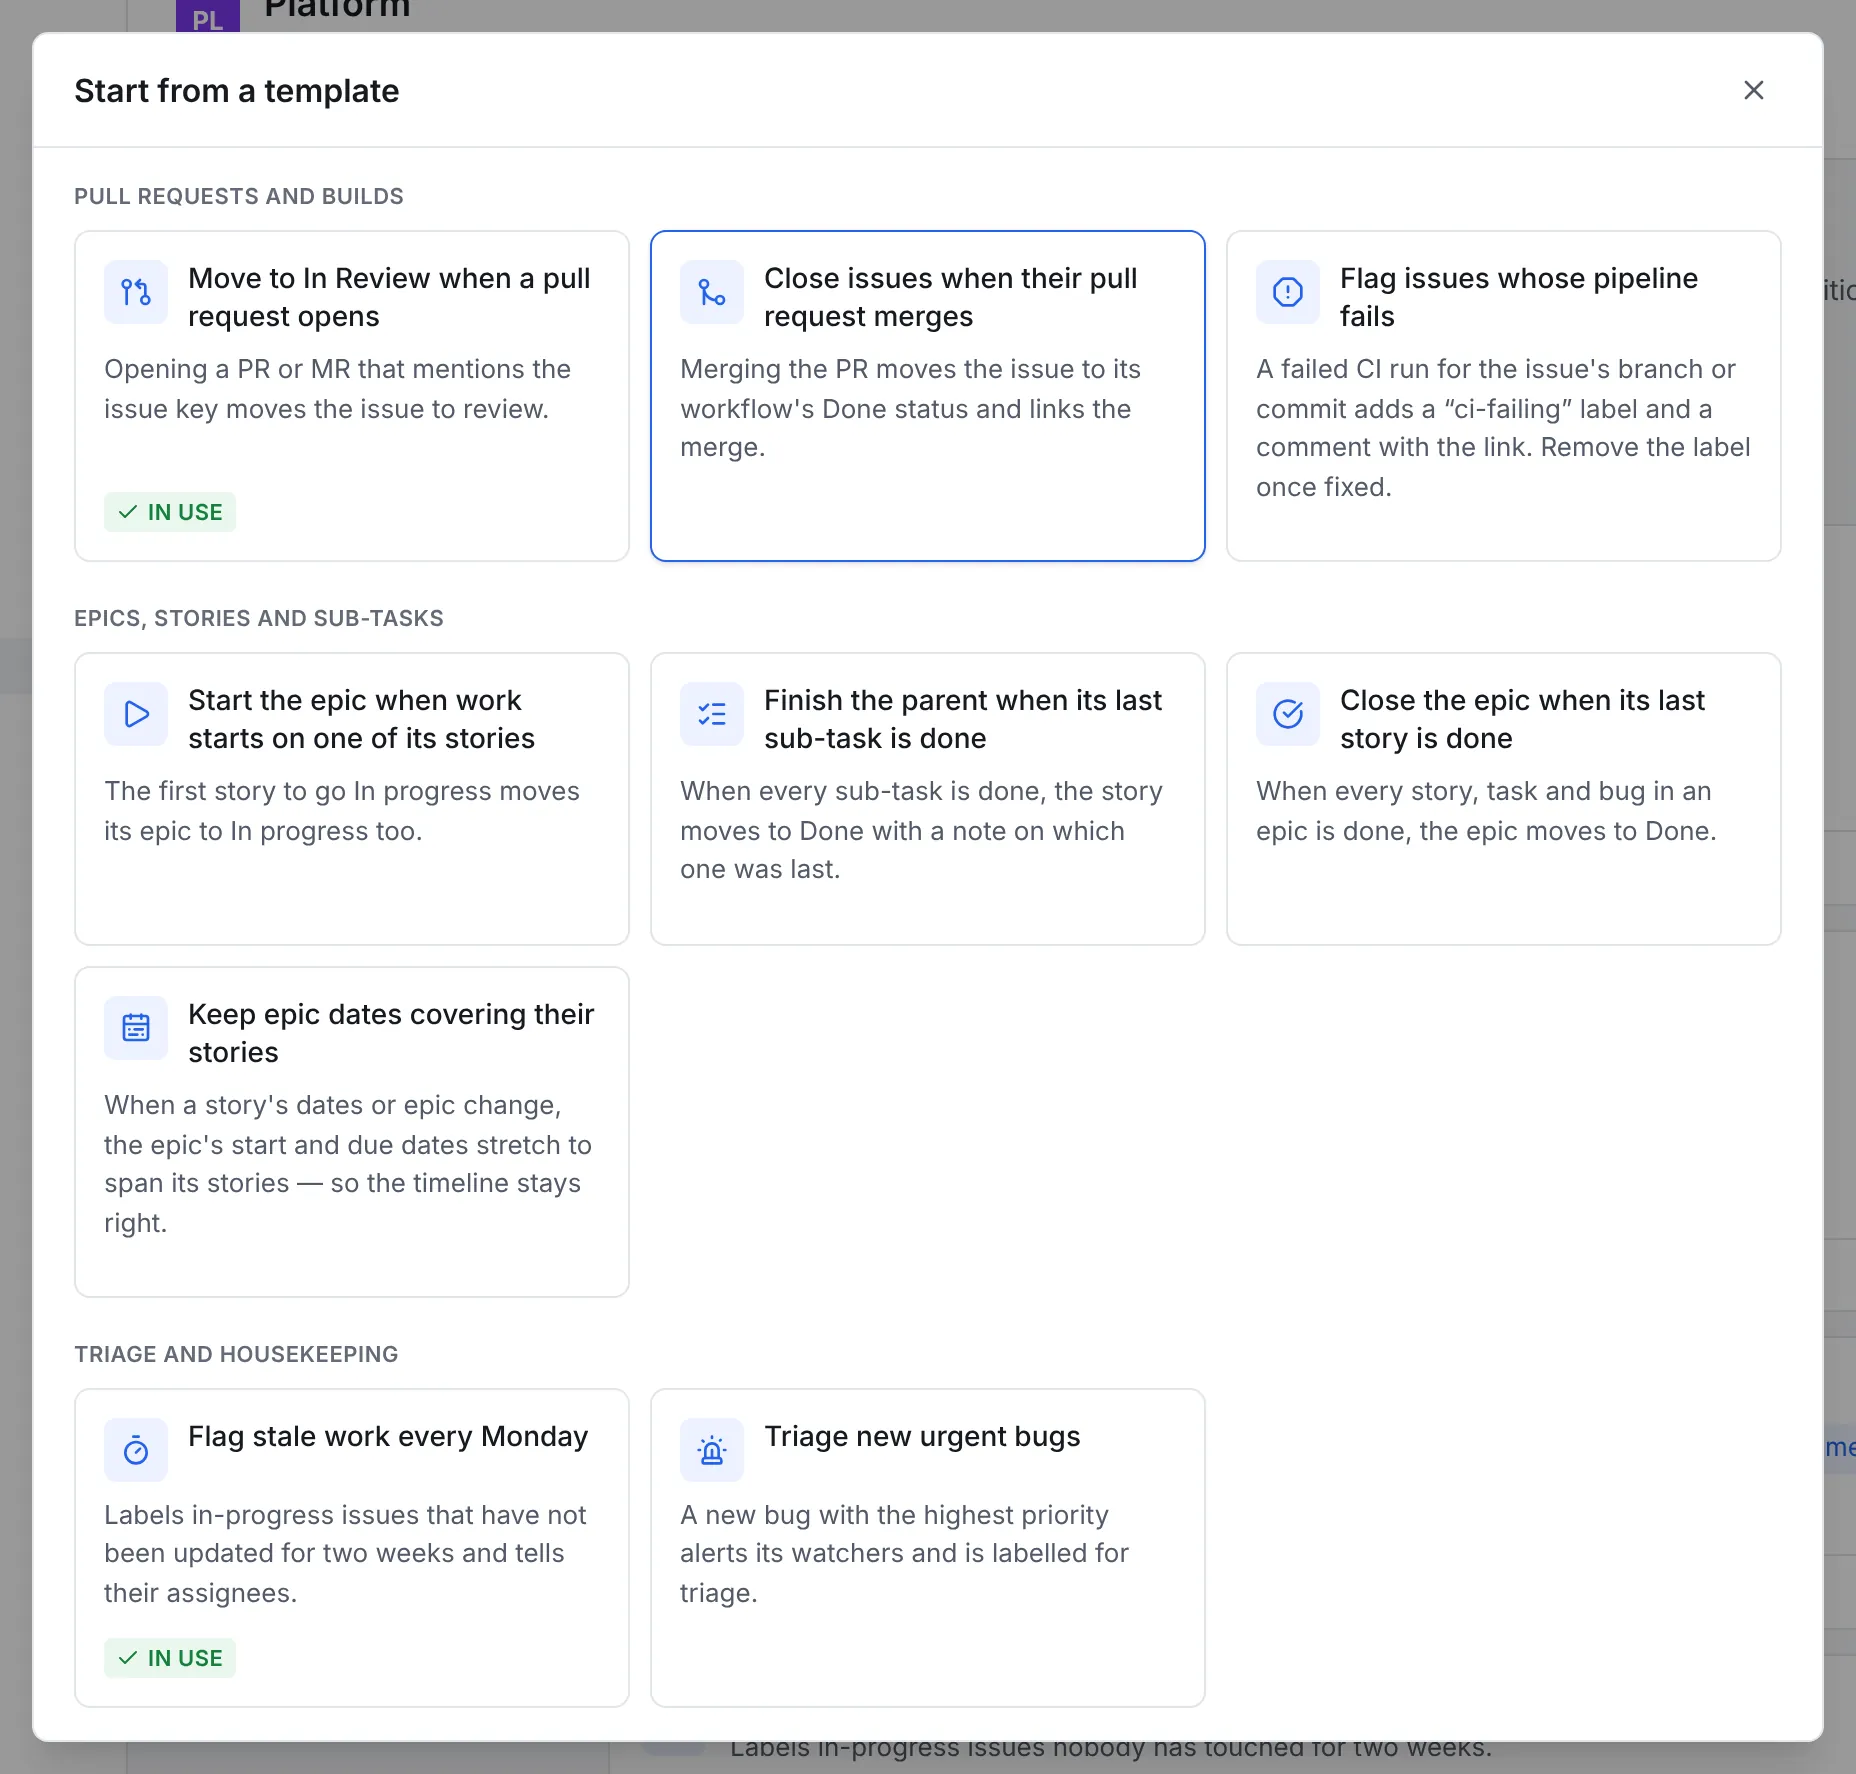Select 'Finish the parent when its last sub-task is done'
Viewport: 1856px width, 1774px height.
pyautogui.click(x=963, y=719)
